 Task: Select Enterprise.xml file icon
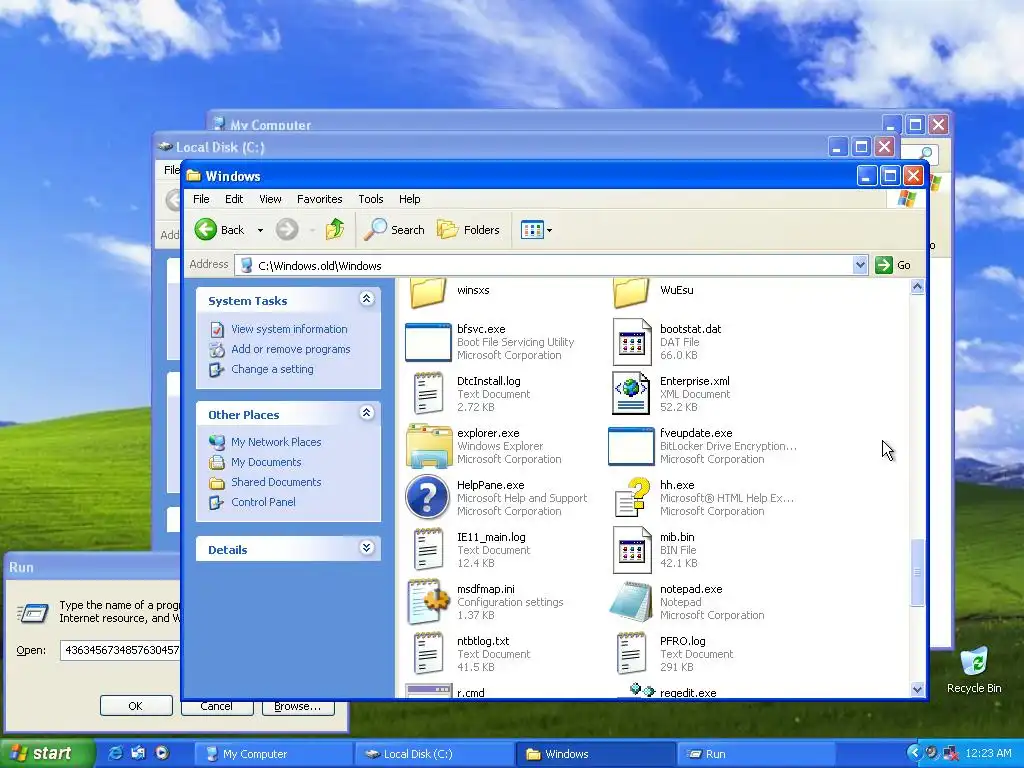point(631,394)
